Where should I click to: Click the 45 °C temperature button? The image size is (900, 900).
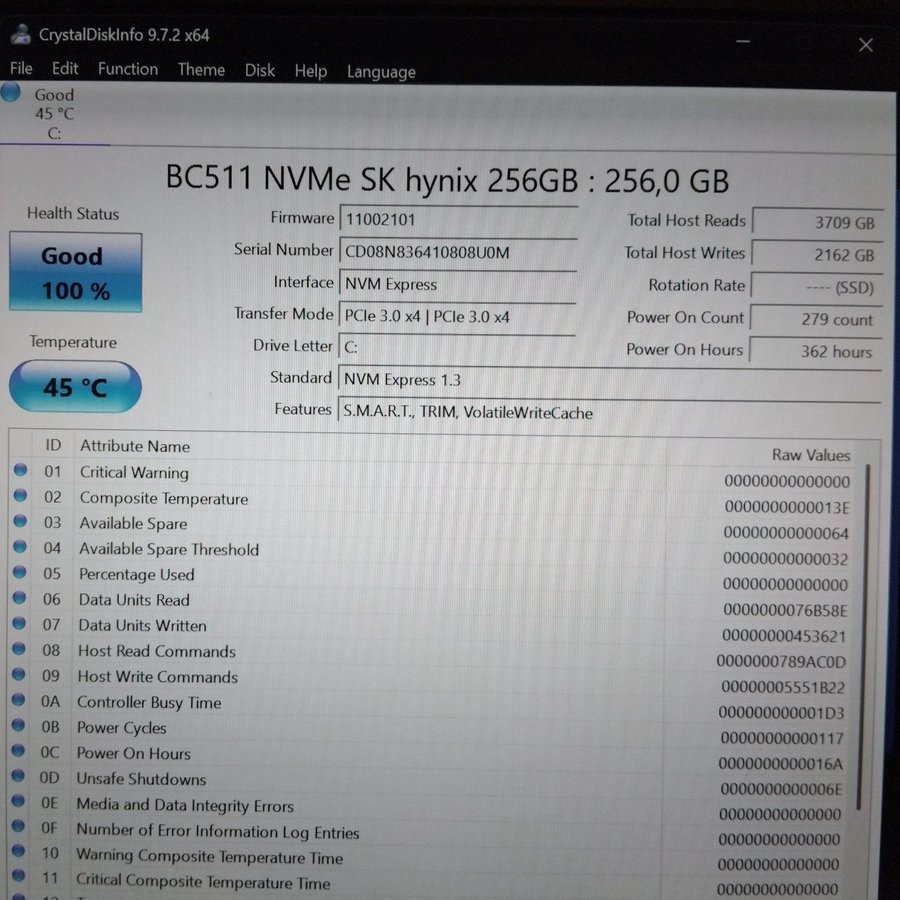tap(75, 387)
